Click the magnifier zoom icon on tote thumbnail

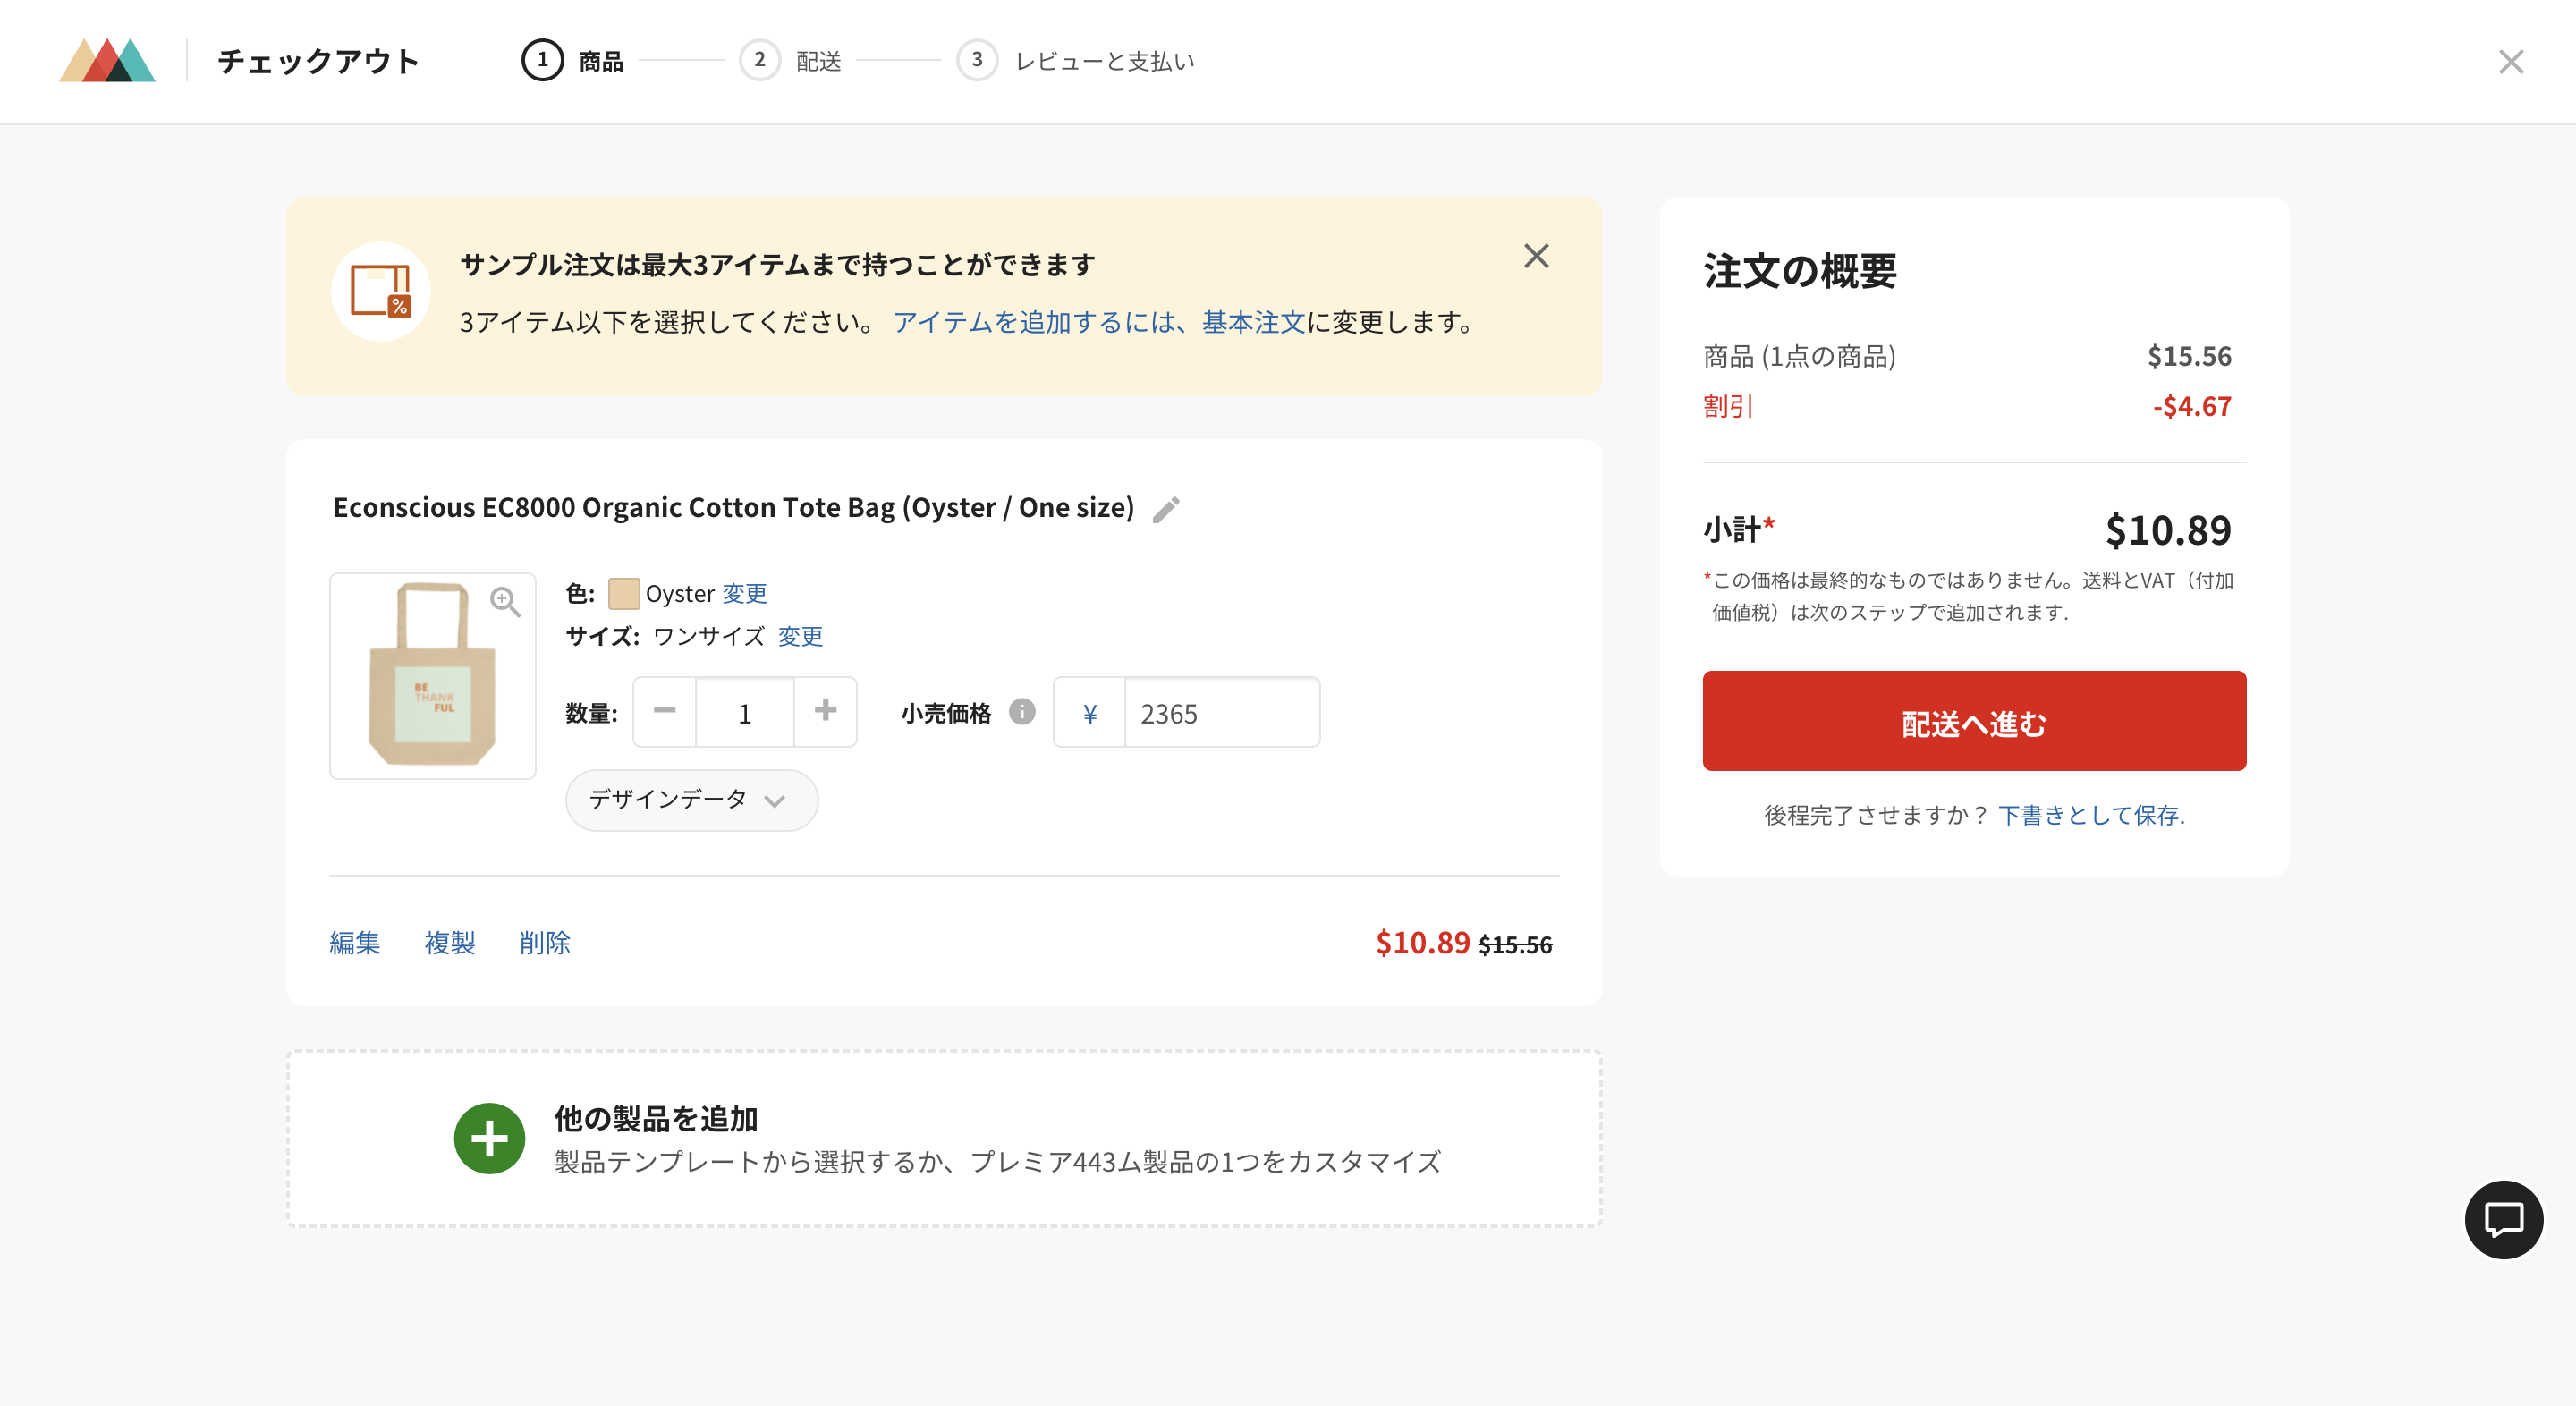[x=505, y=601]
